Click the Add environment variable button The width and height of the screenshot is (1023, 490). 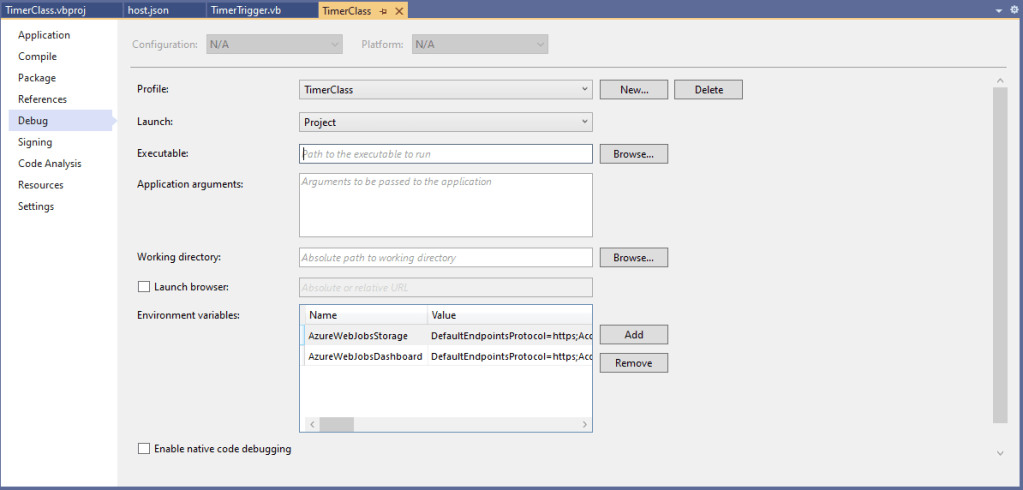tap(633, 335)
